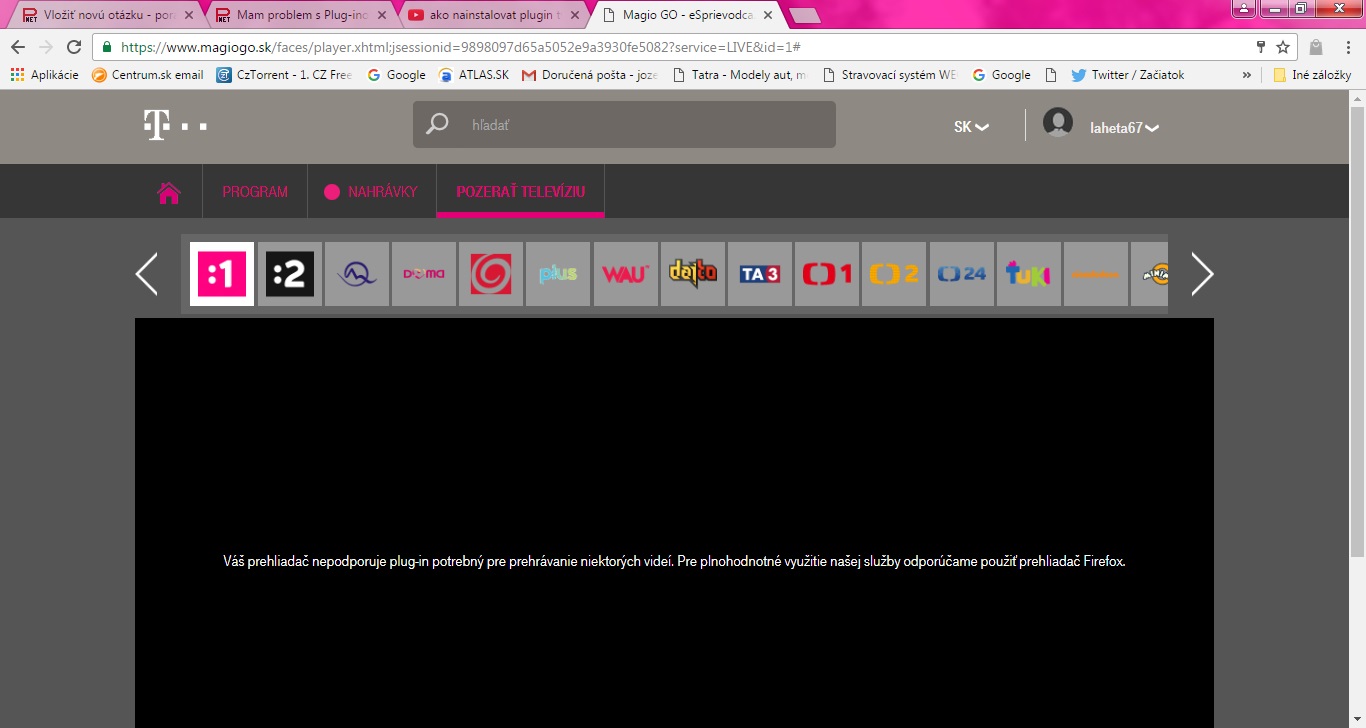This screenshot has height=728, width=1366.
Task: Show more channels with right arrow
Action: [1202, 274]
